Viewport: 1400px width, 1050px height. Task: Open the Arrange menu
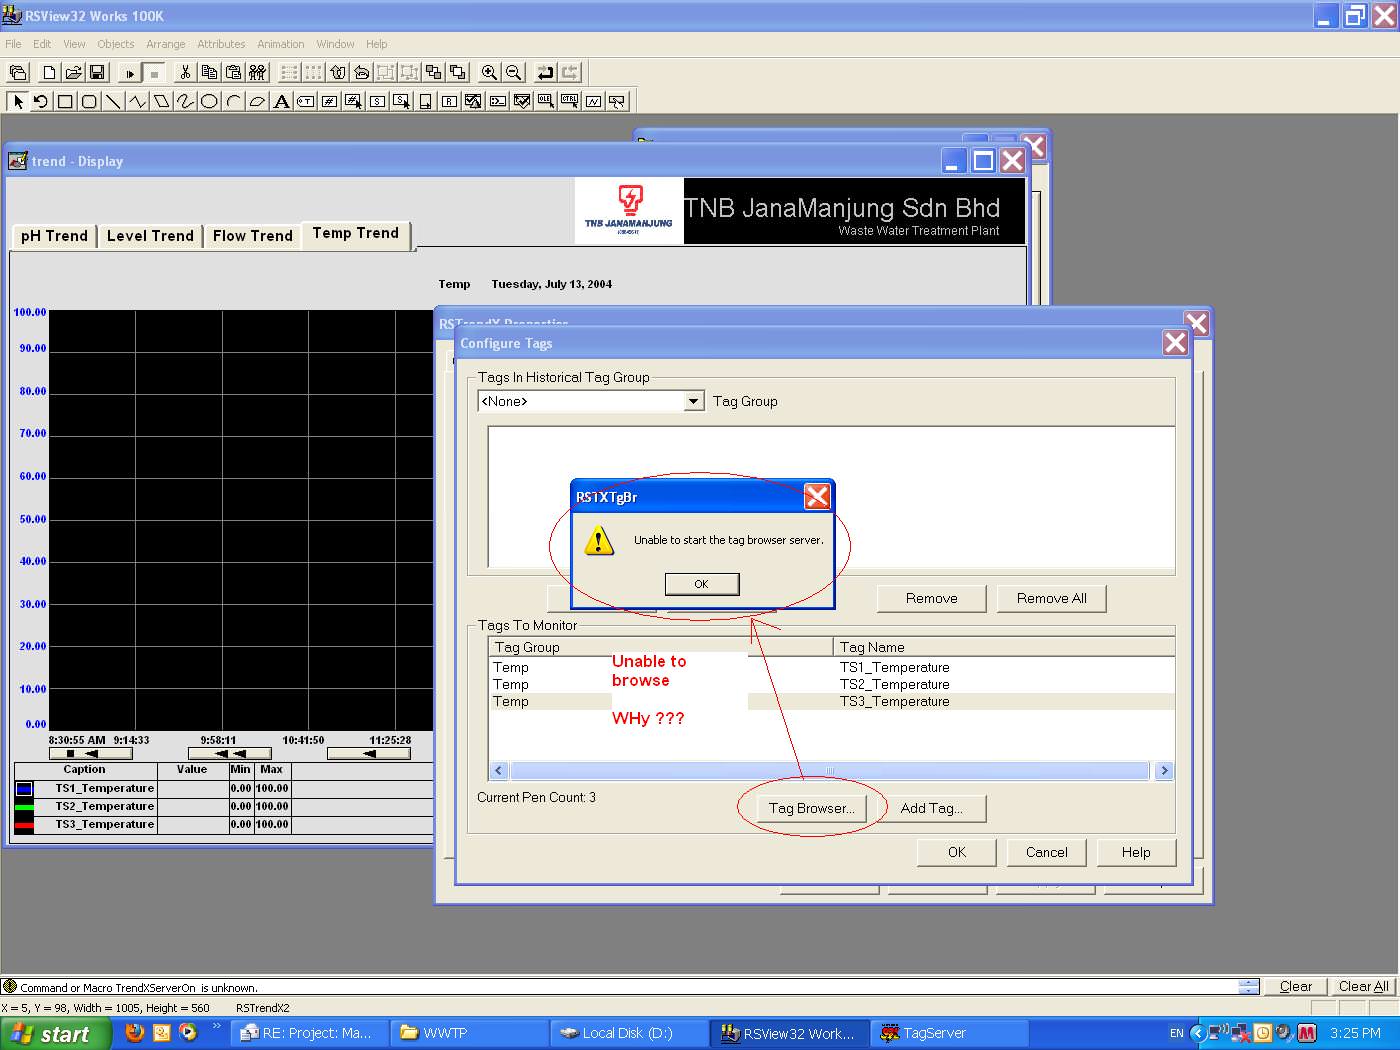pos(166,44)
